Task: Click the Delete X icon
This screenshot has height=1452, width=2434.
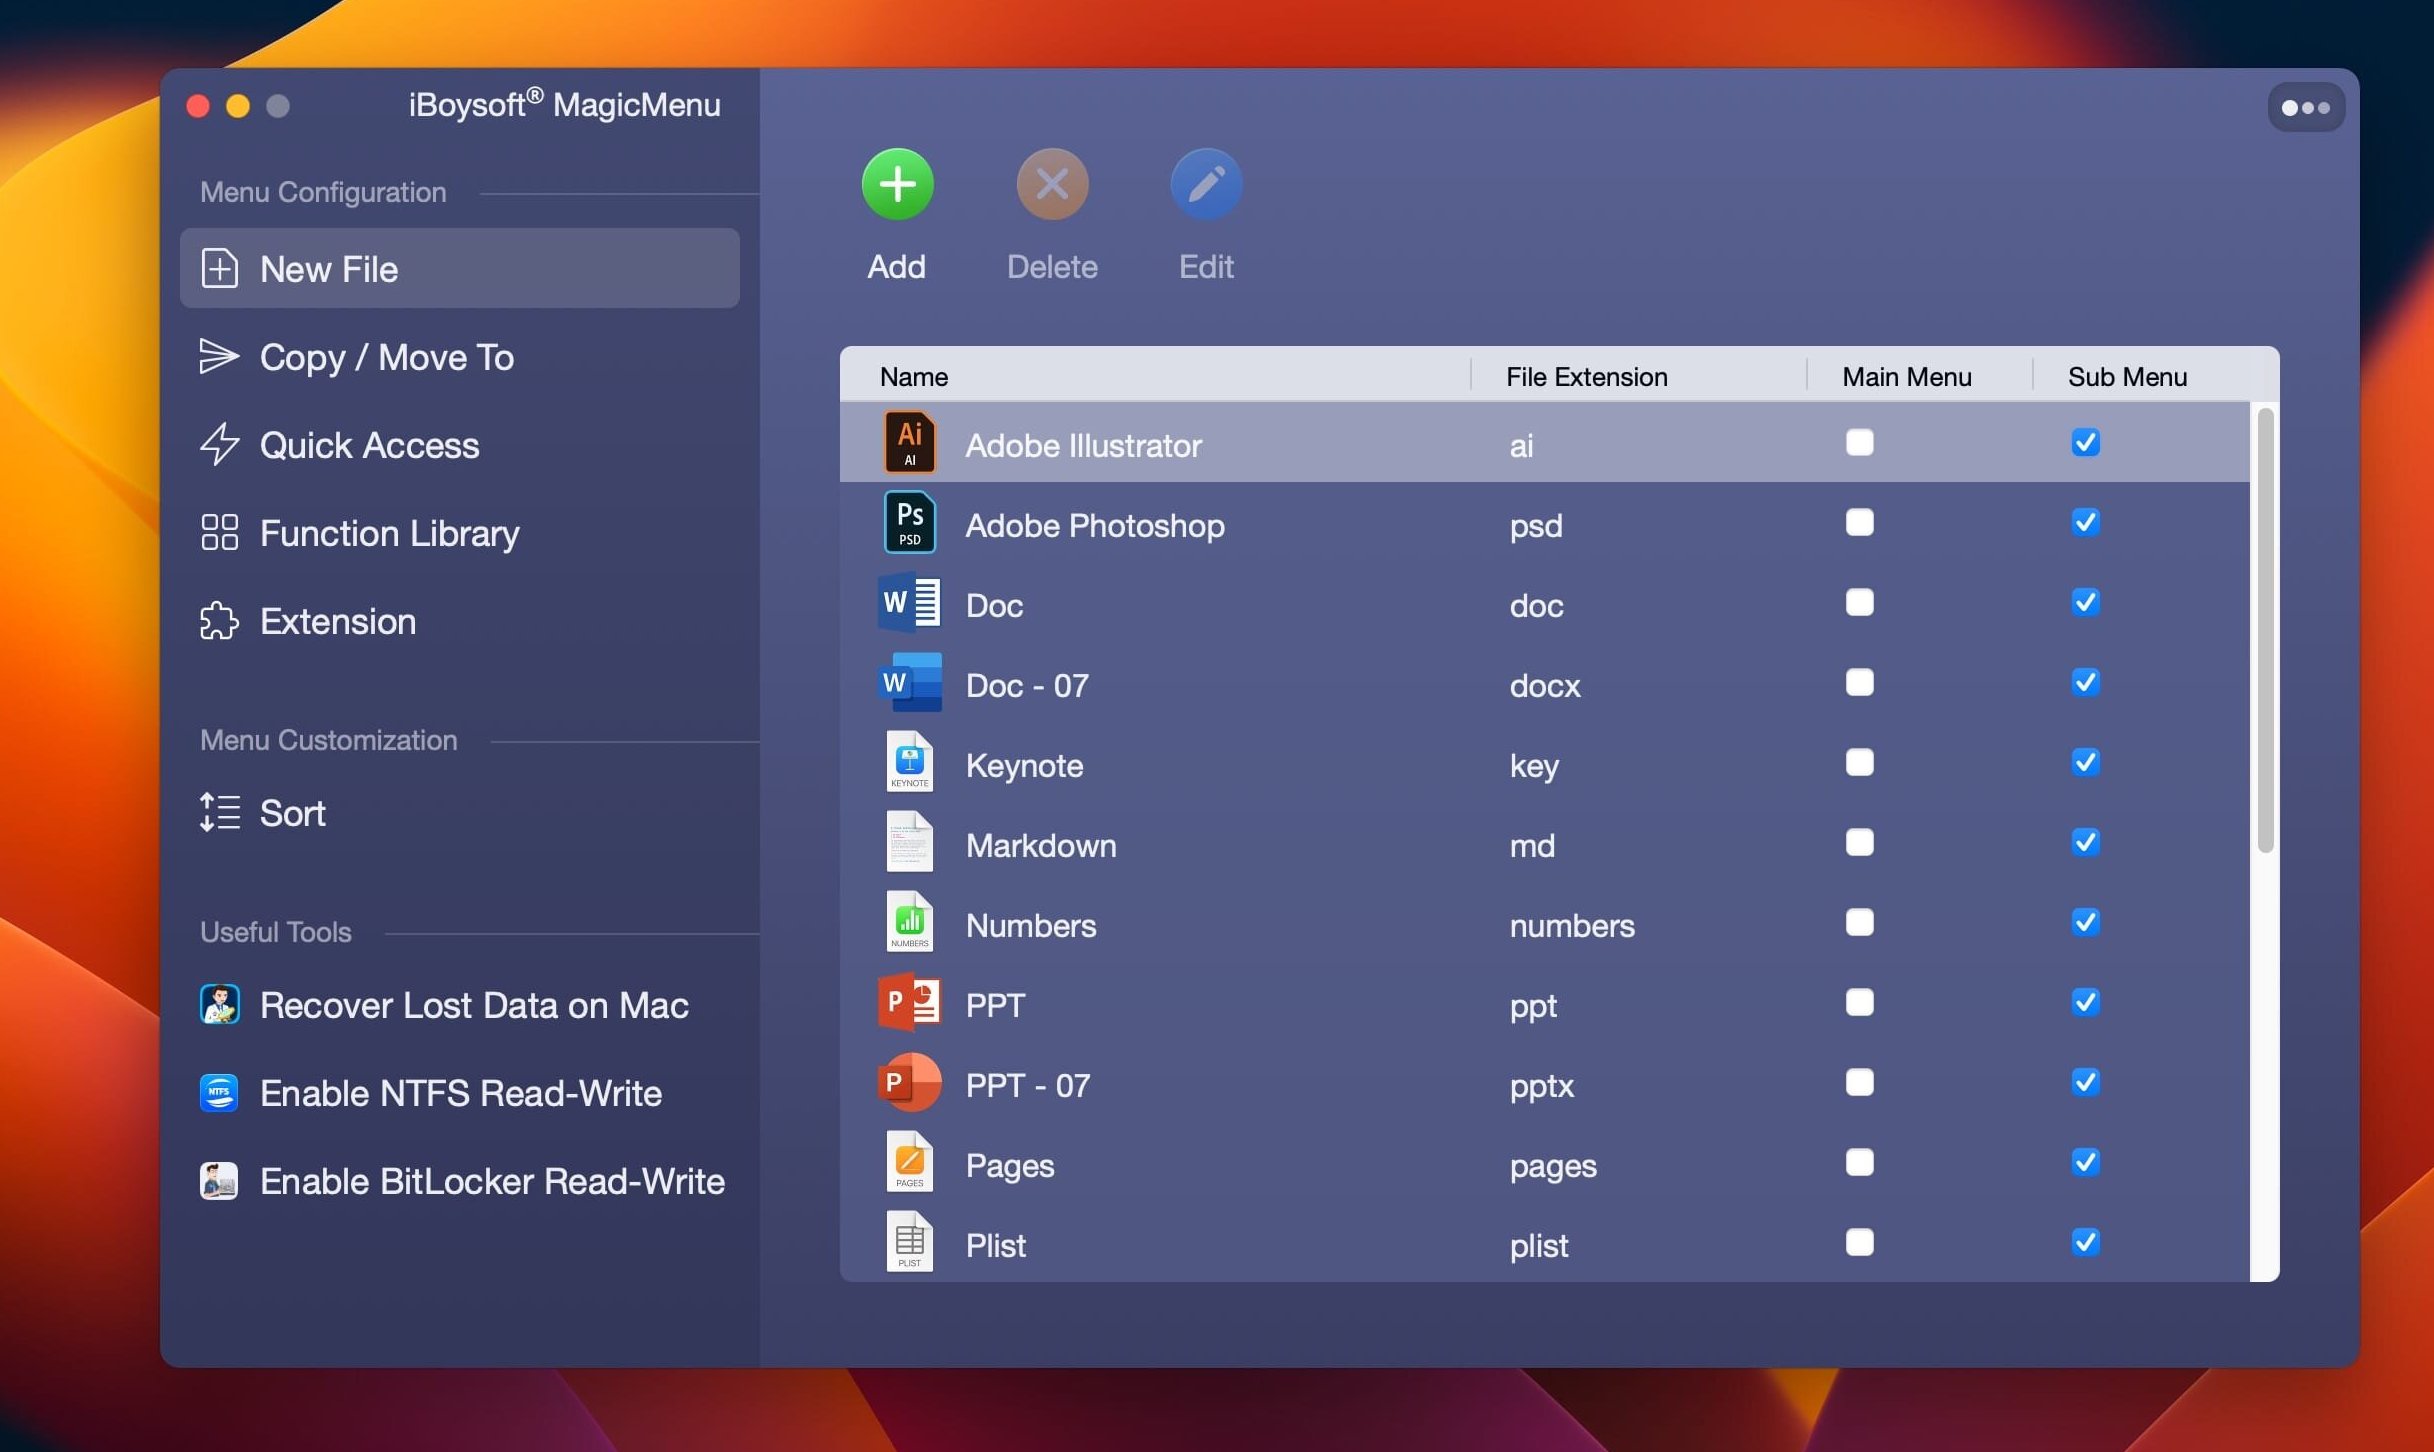Action: (x=1052, y=184)
